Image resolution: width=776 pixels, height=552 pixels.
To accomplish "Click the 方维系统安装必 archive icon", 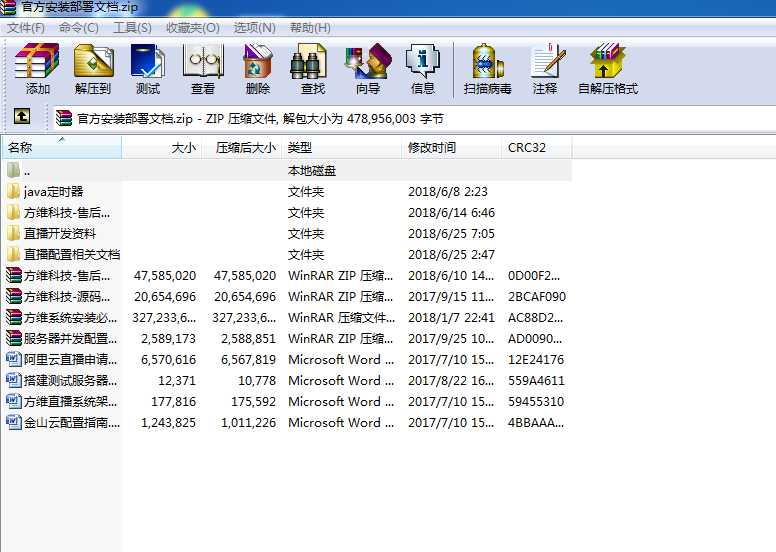I will tap(14, 317).
